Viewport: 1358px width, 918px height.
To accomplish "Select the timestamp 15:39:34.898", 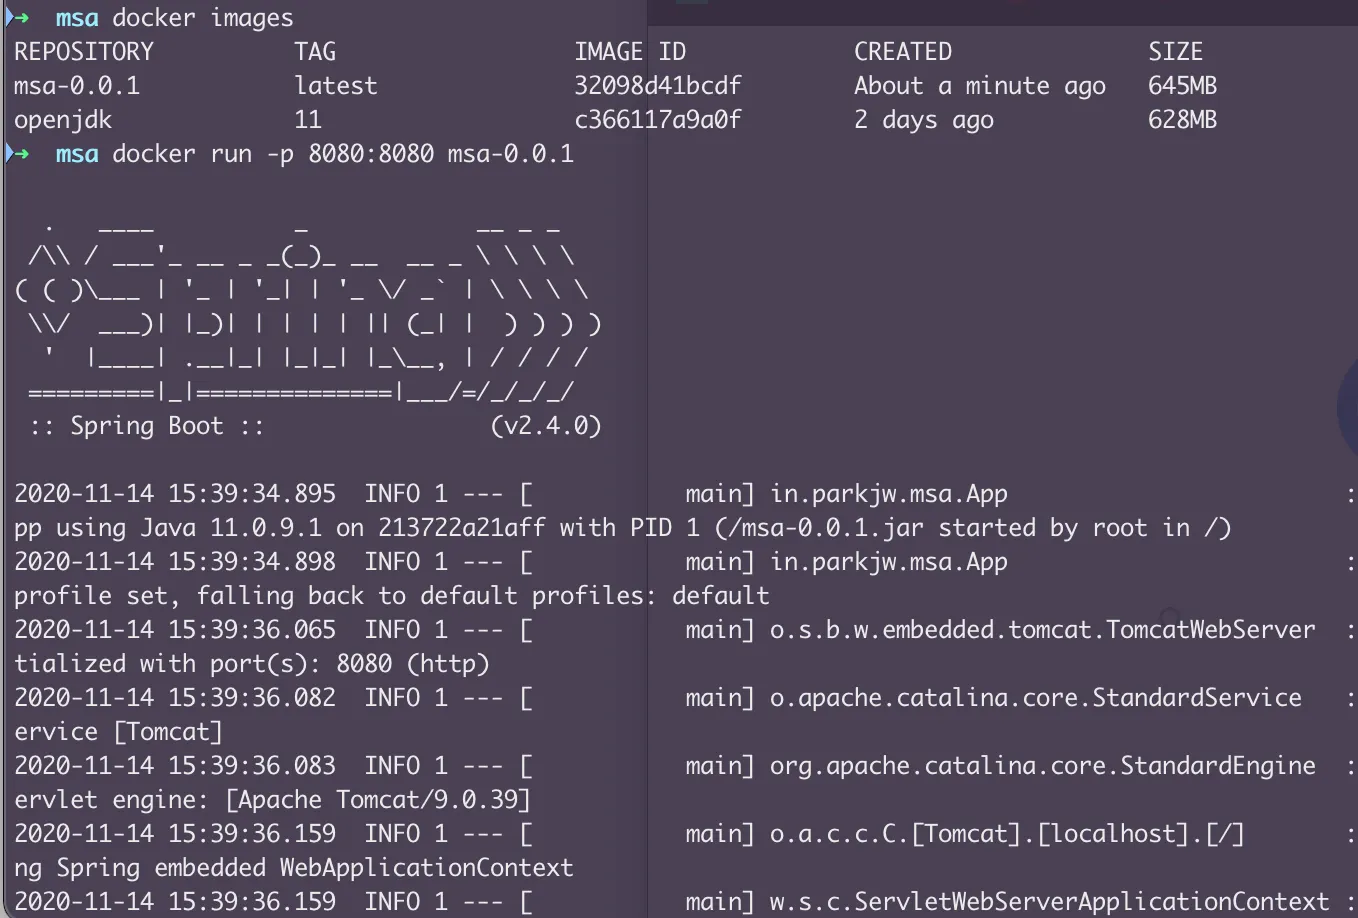I will point(252,562).
